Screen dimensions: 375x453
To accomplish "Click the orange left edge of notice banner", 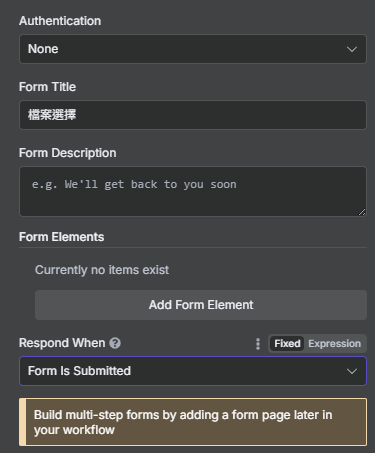I will click(x=23, y=422).
